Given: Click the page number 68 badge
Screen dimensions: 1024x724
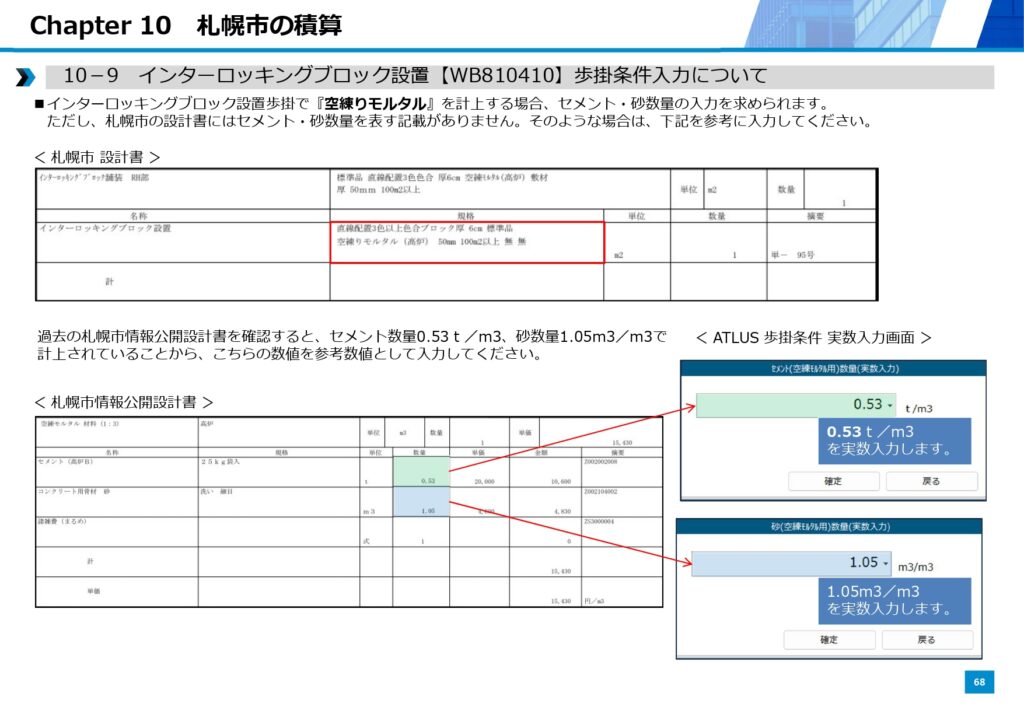Looking at the screenshot, I should pos(979,682).
